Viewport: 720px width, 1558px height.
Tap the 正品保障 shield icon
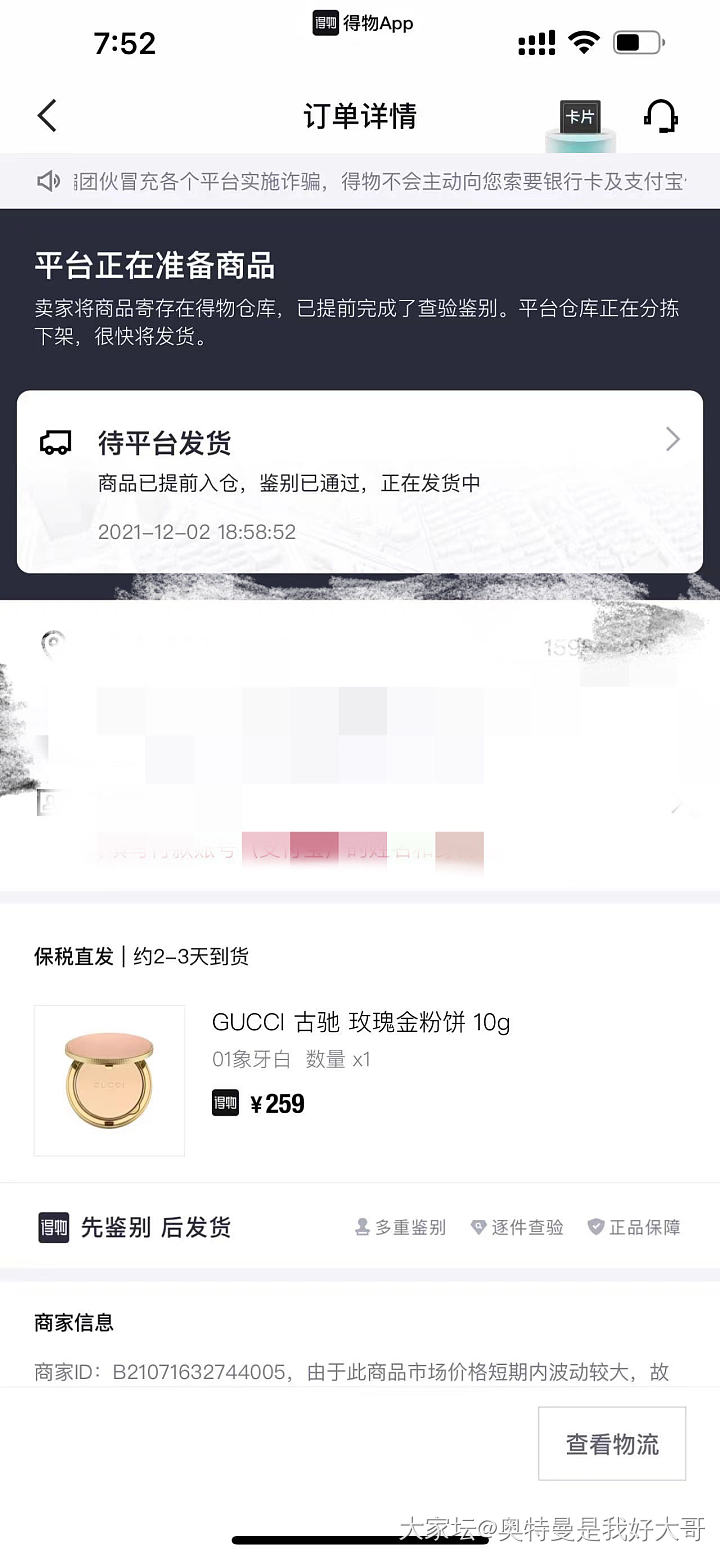click(x=596, y=1227)
